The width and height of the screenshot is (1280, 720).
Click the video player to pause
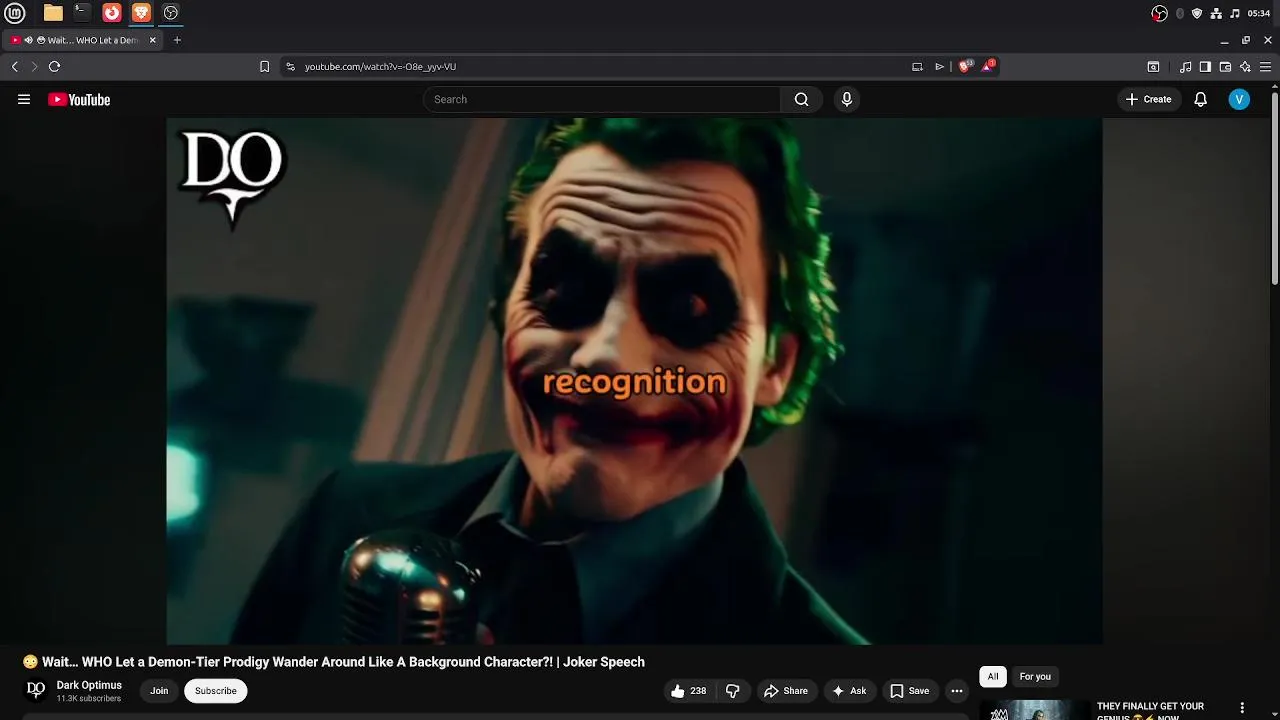(634, 381)
